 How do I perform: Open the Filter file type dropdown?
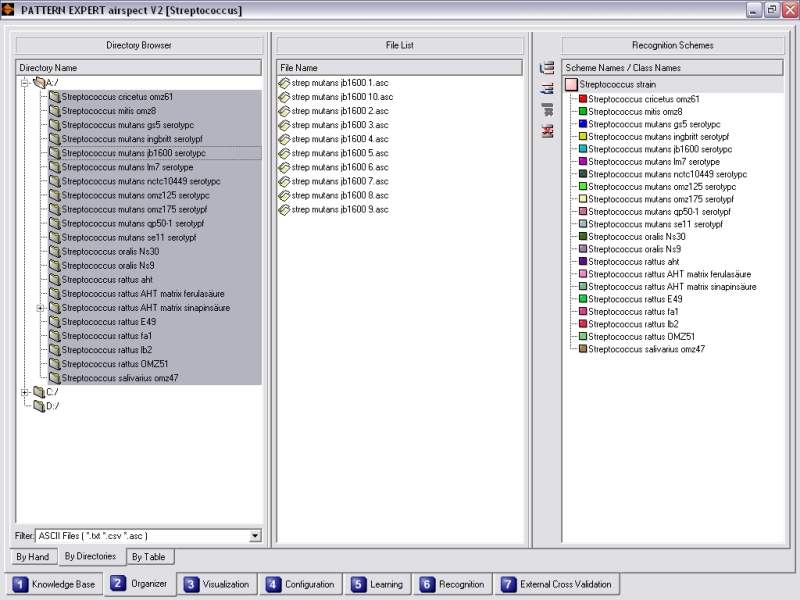255,536
